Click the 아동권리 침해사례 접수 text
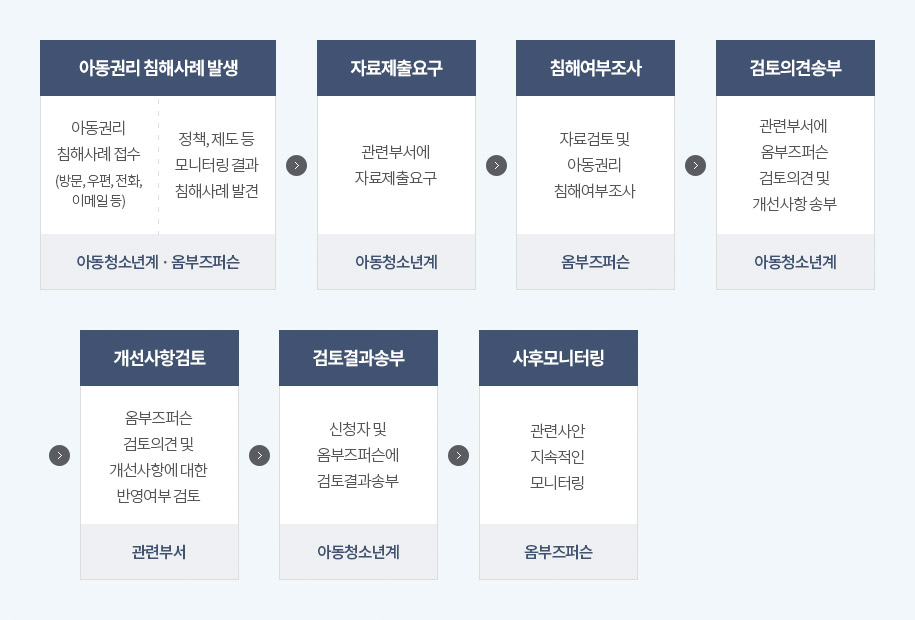915x620 pixels. (x=99, y=141)
